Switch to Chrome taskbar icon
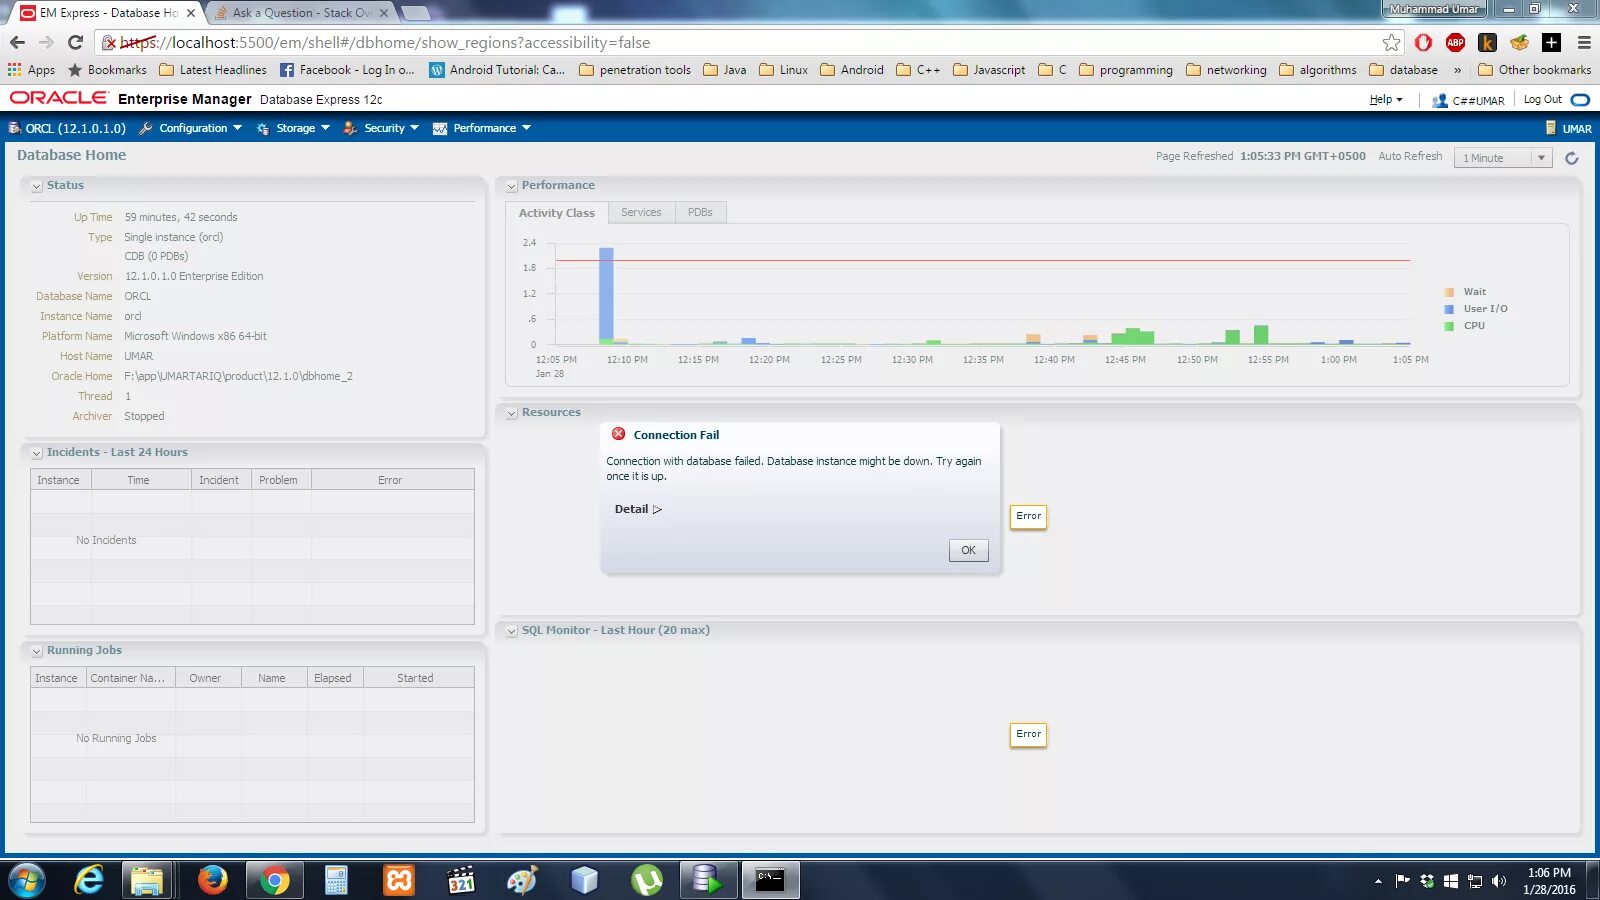Viewport: 1600px width, 900px height. tap(273, 880)
